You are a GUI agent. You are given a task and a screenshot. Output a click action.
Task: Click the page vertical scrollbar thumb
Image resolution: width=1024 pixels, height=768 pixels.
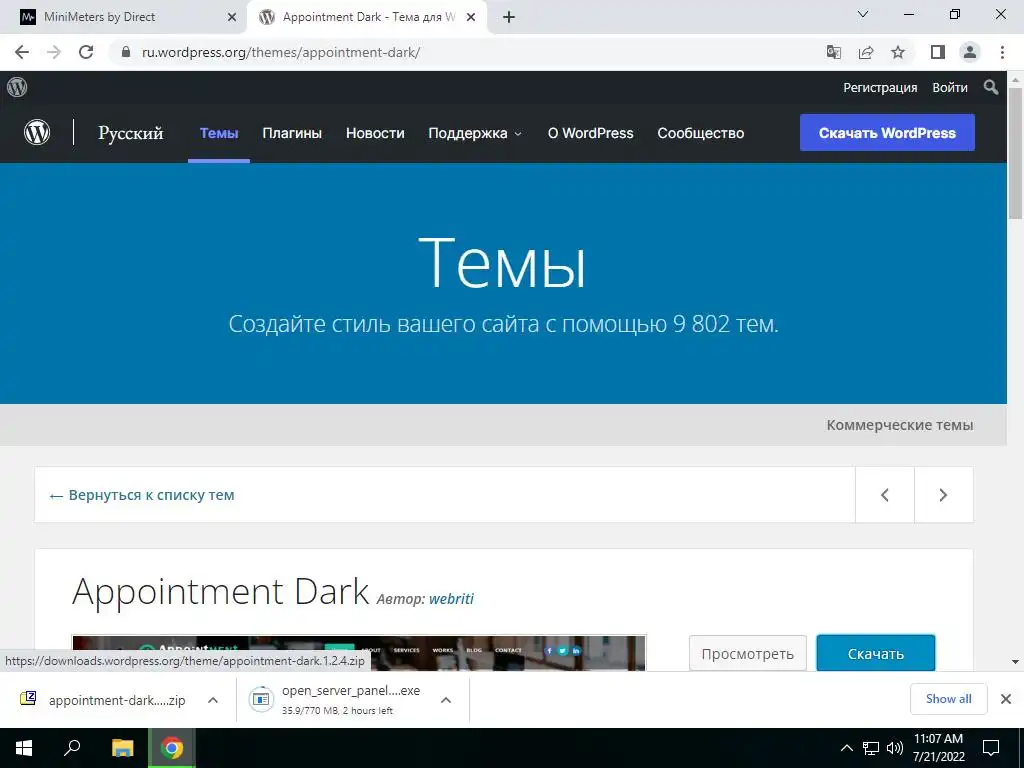click(x=1016, y=152)
